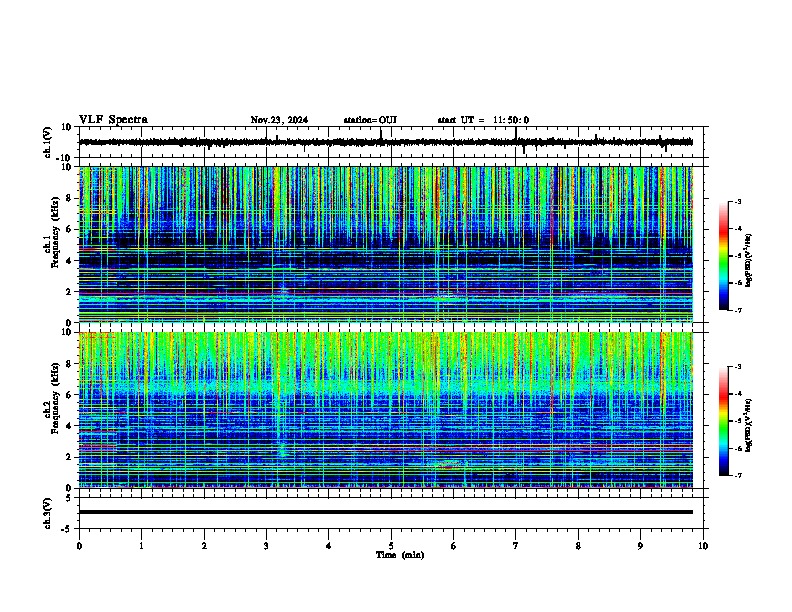Select the date label "Nov.23, 2024"
The width and height of the screenshot is (792, 612).
coord(279,120)
